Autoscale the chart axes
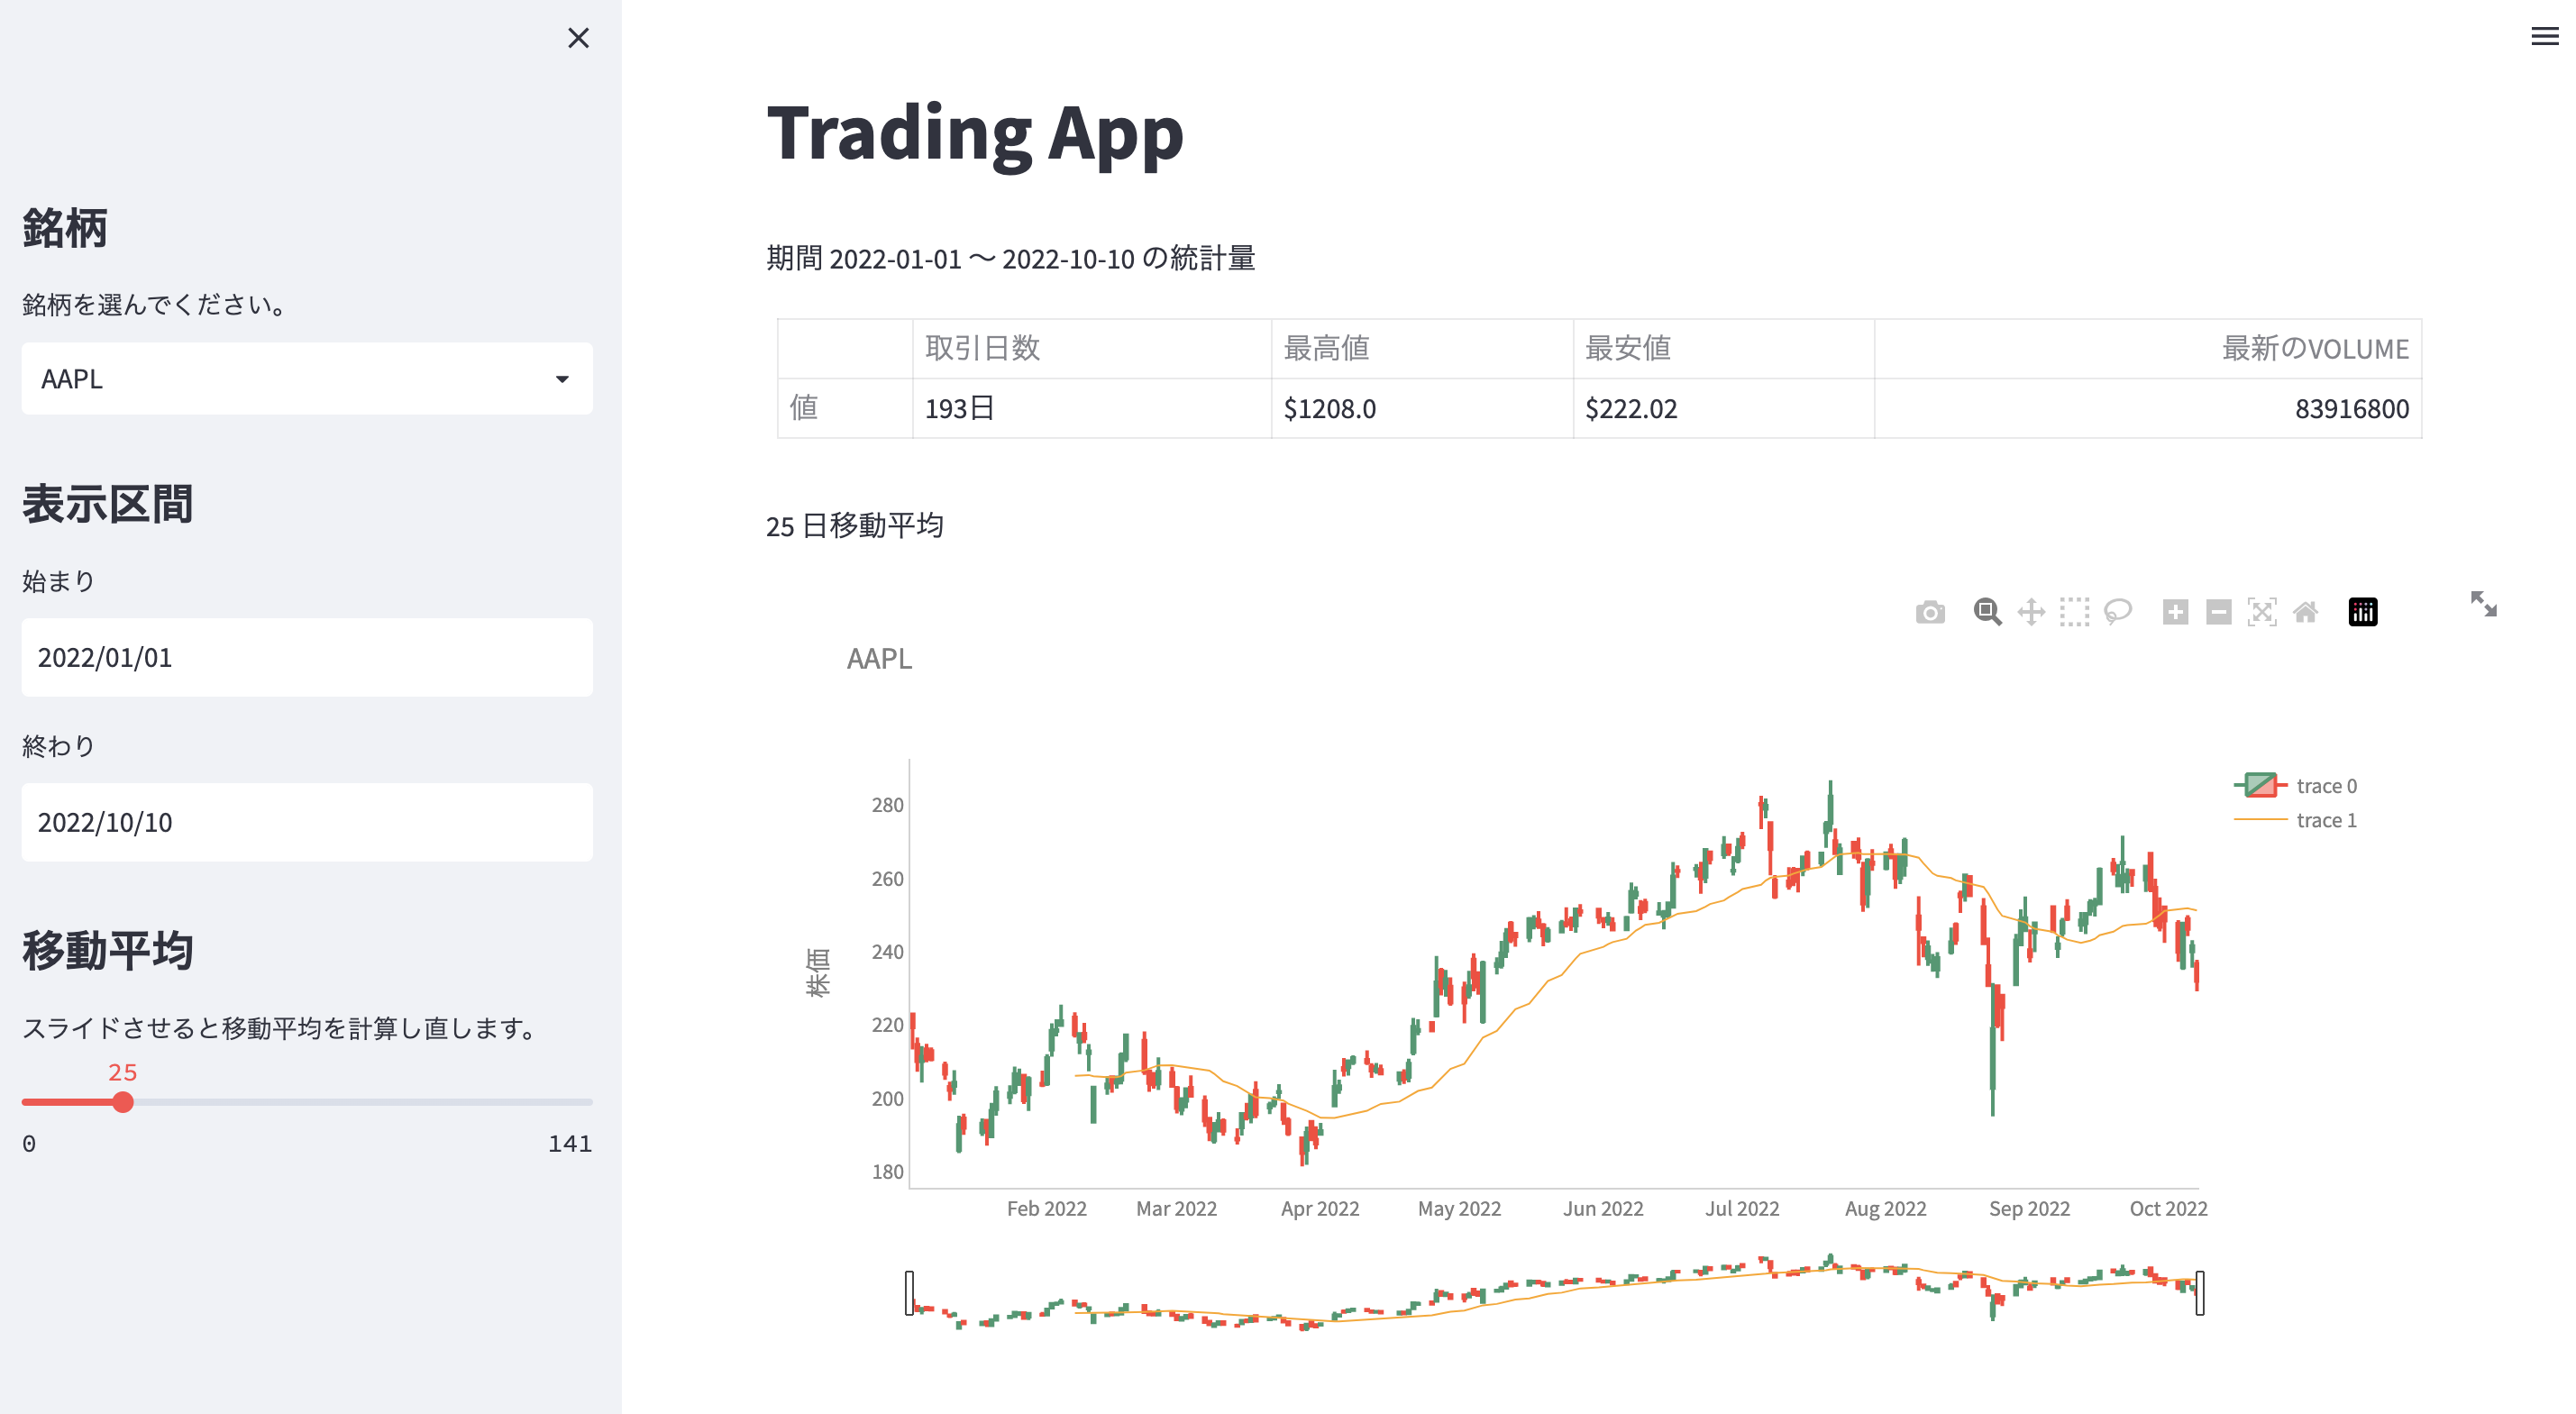Screen dimensions: 2576x1414 2264,611
